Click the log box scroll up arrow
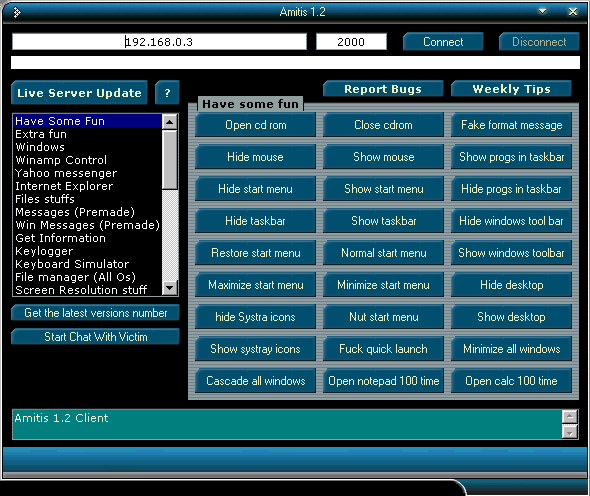The height and width of the screenshot is (496, 590). (570, 417)
